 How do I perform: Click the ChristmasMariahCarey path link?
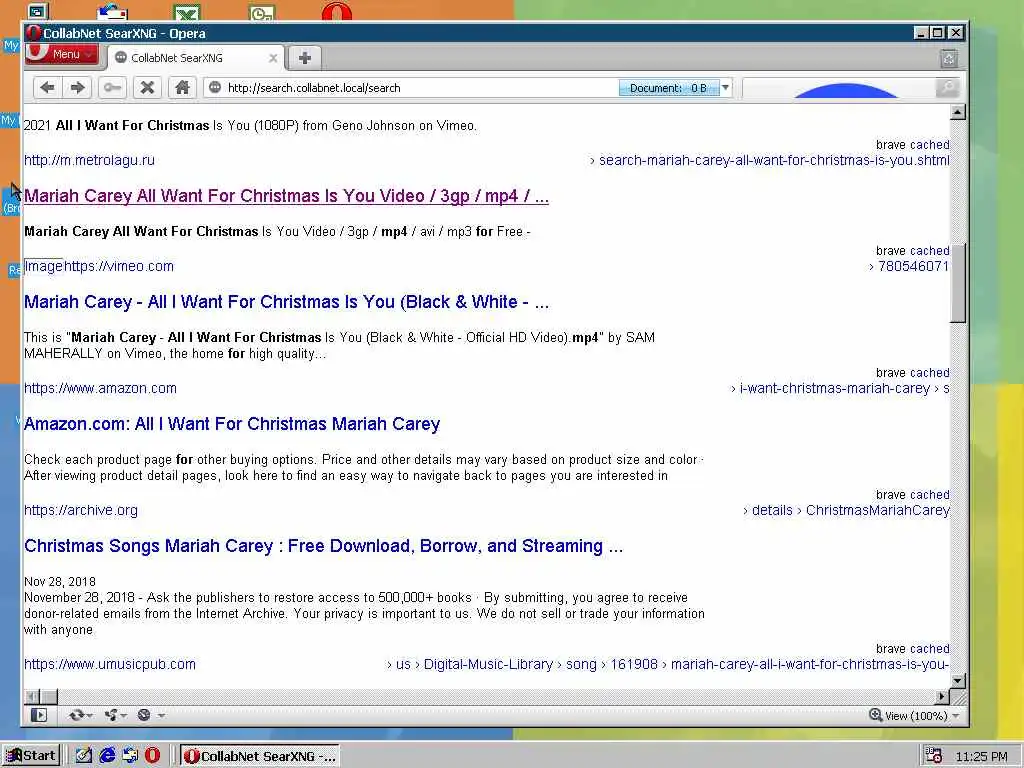pos(878,510)
